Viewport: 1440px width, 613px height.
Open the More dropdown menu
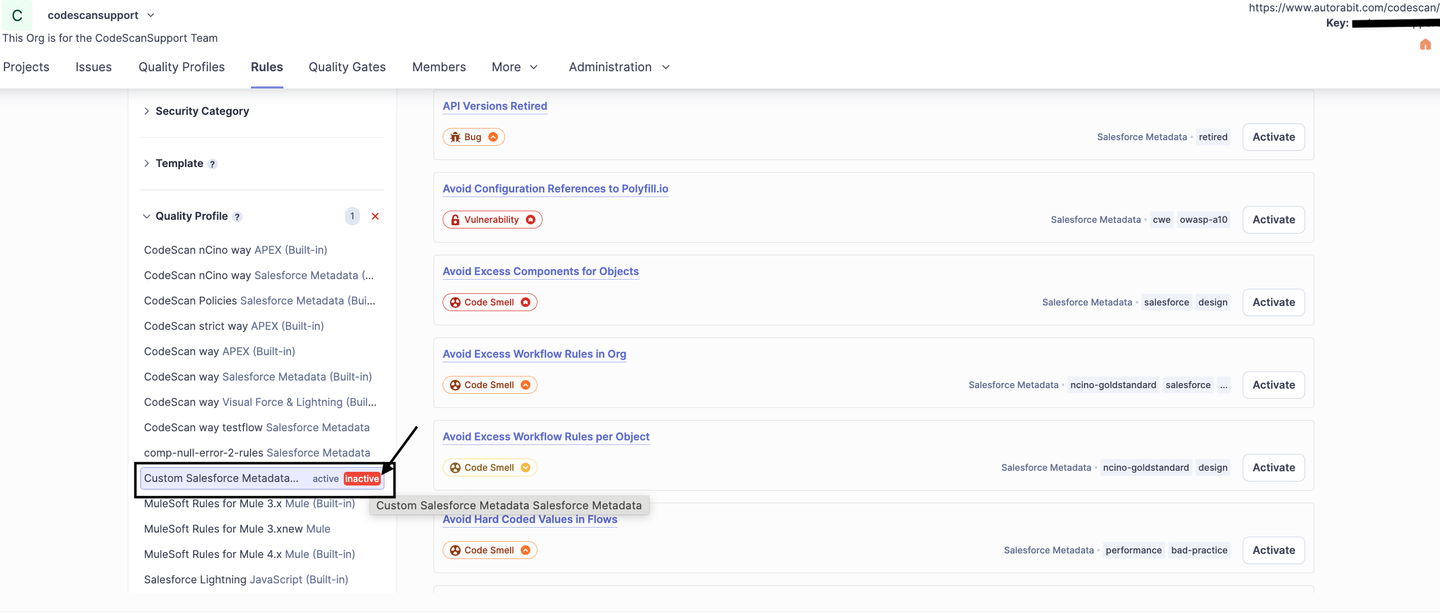(514, 67)
